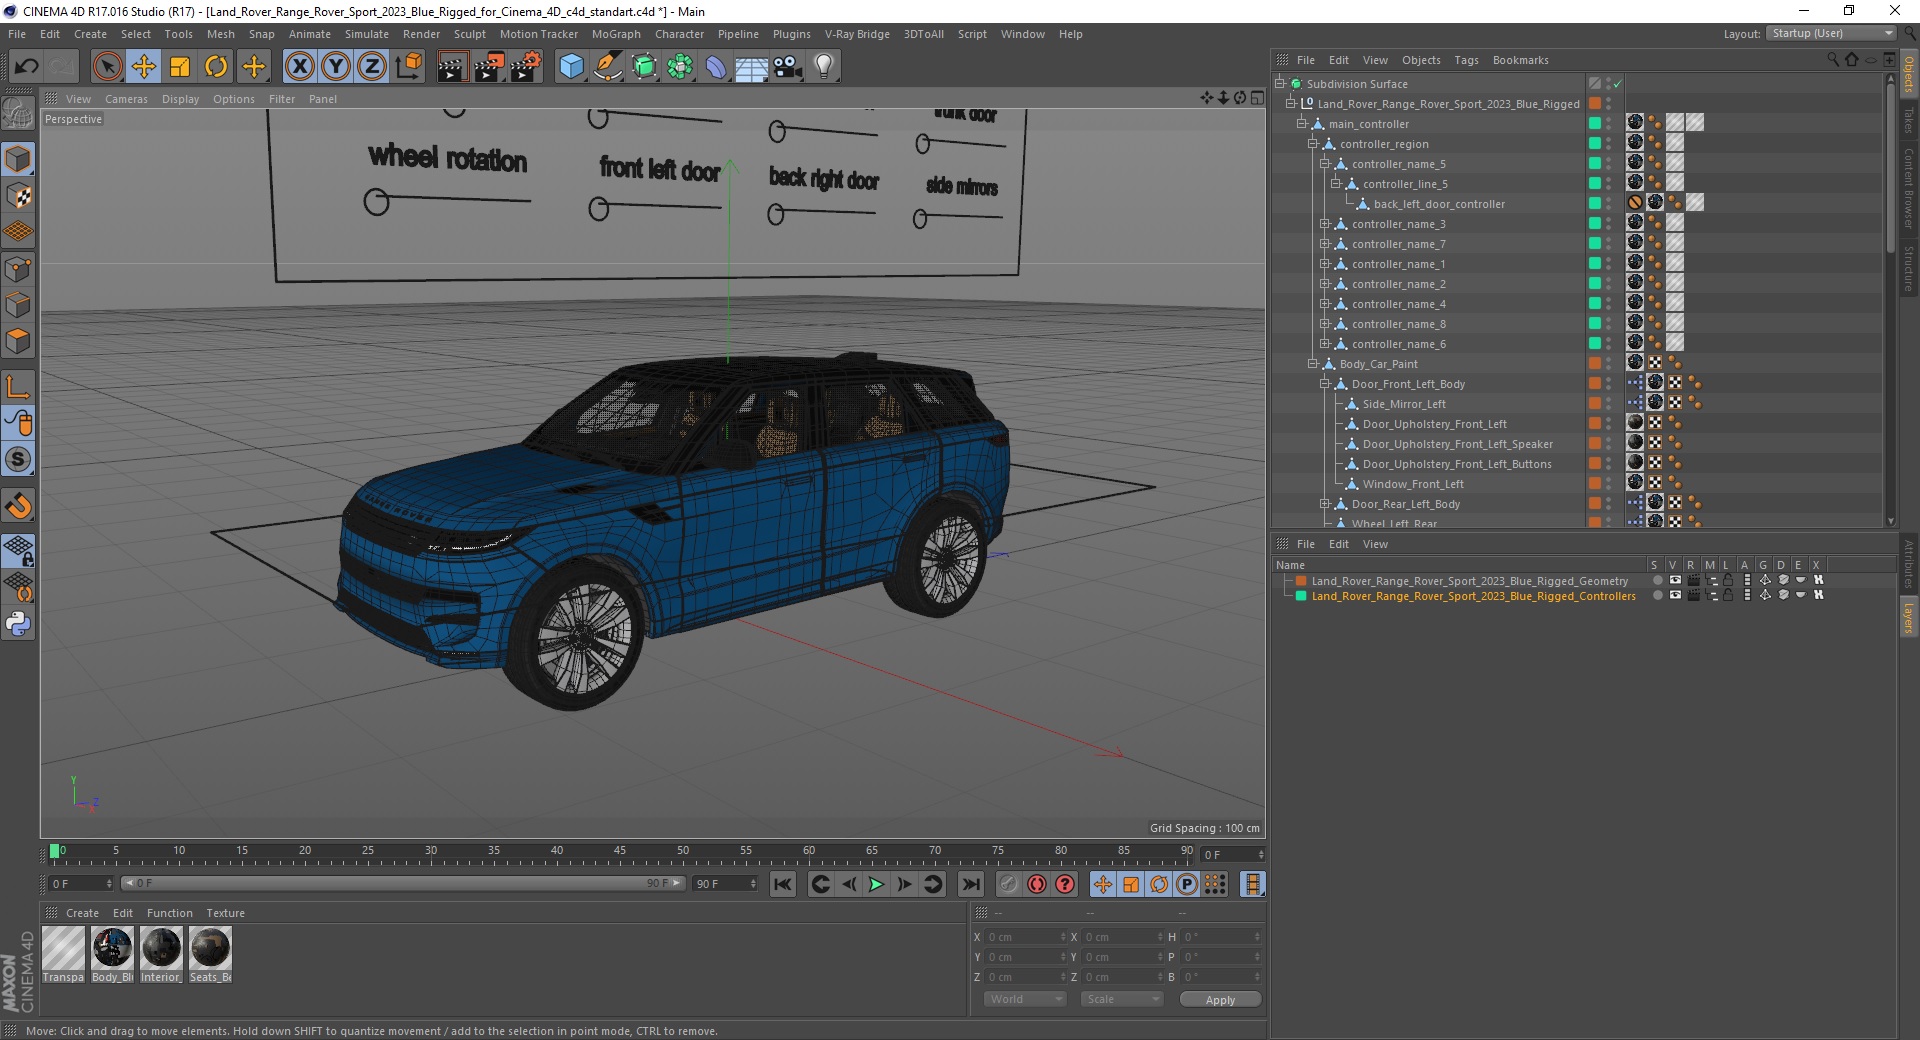
Task: Toggle Autokeying button
Action: coord(1037,884)
